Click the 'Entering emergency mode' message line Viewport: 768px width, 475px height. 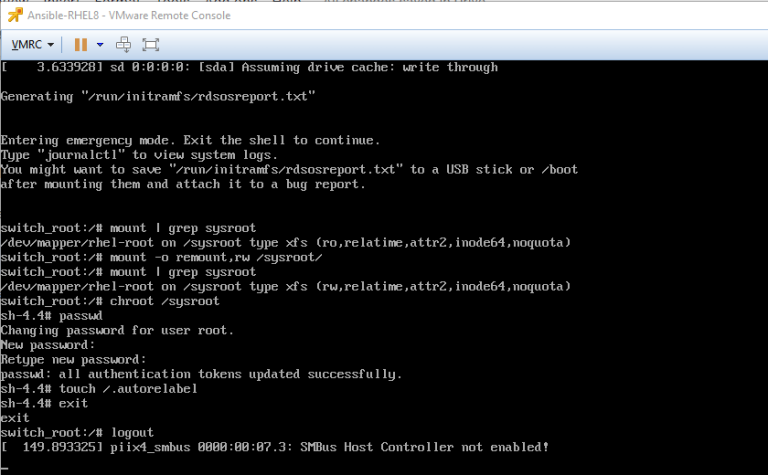click(x=190, y=140)
